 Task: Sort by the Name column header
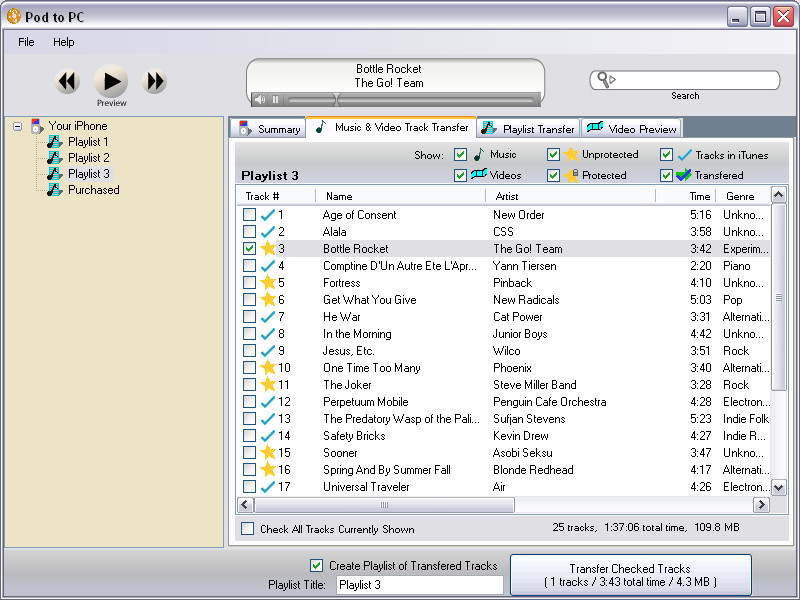point(401,196)
